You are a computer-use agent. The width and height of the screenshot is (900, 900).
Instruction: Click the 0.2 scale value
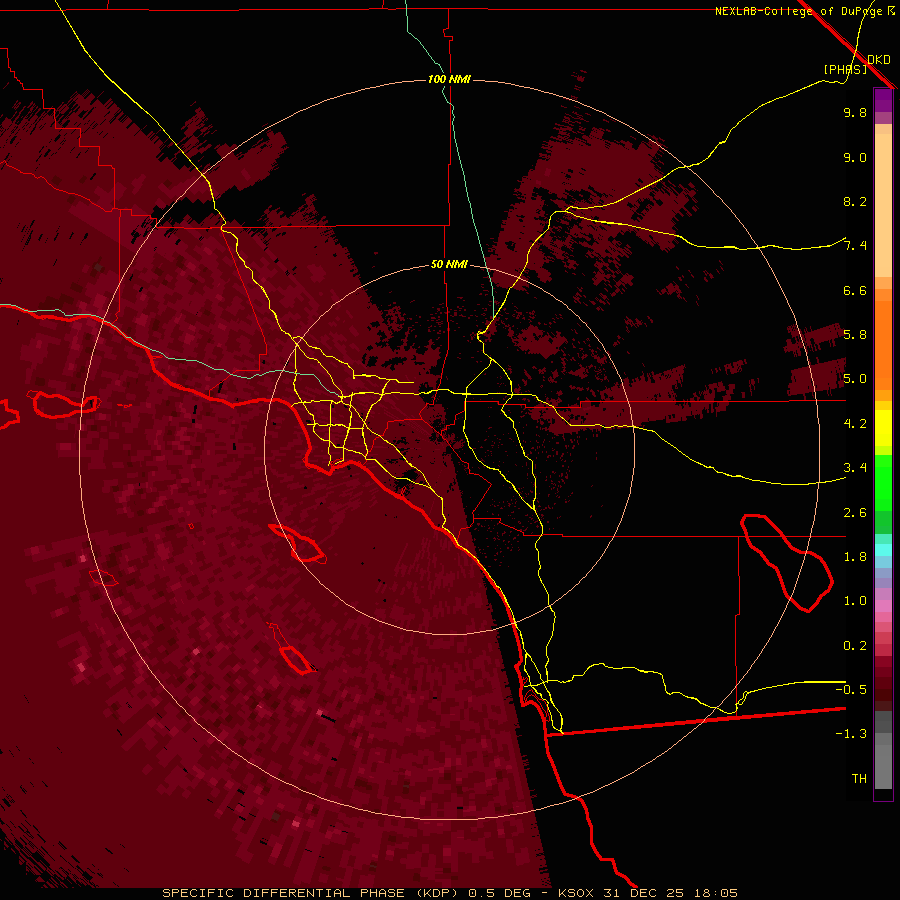[x=855, y=646]
